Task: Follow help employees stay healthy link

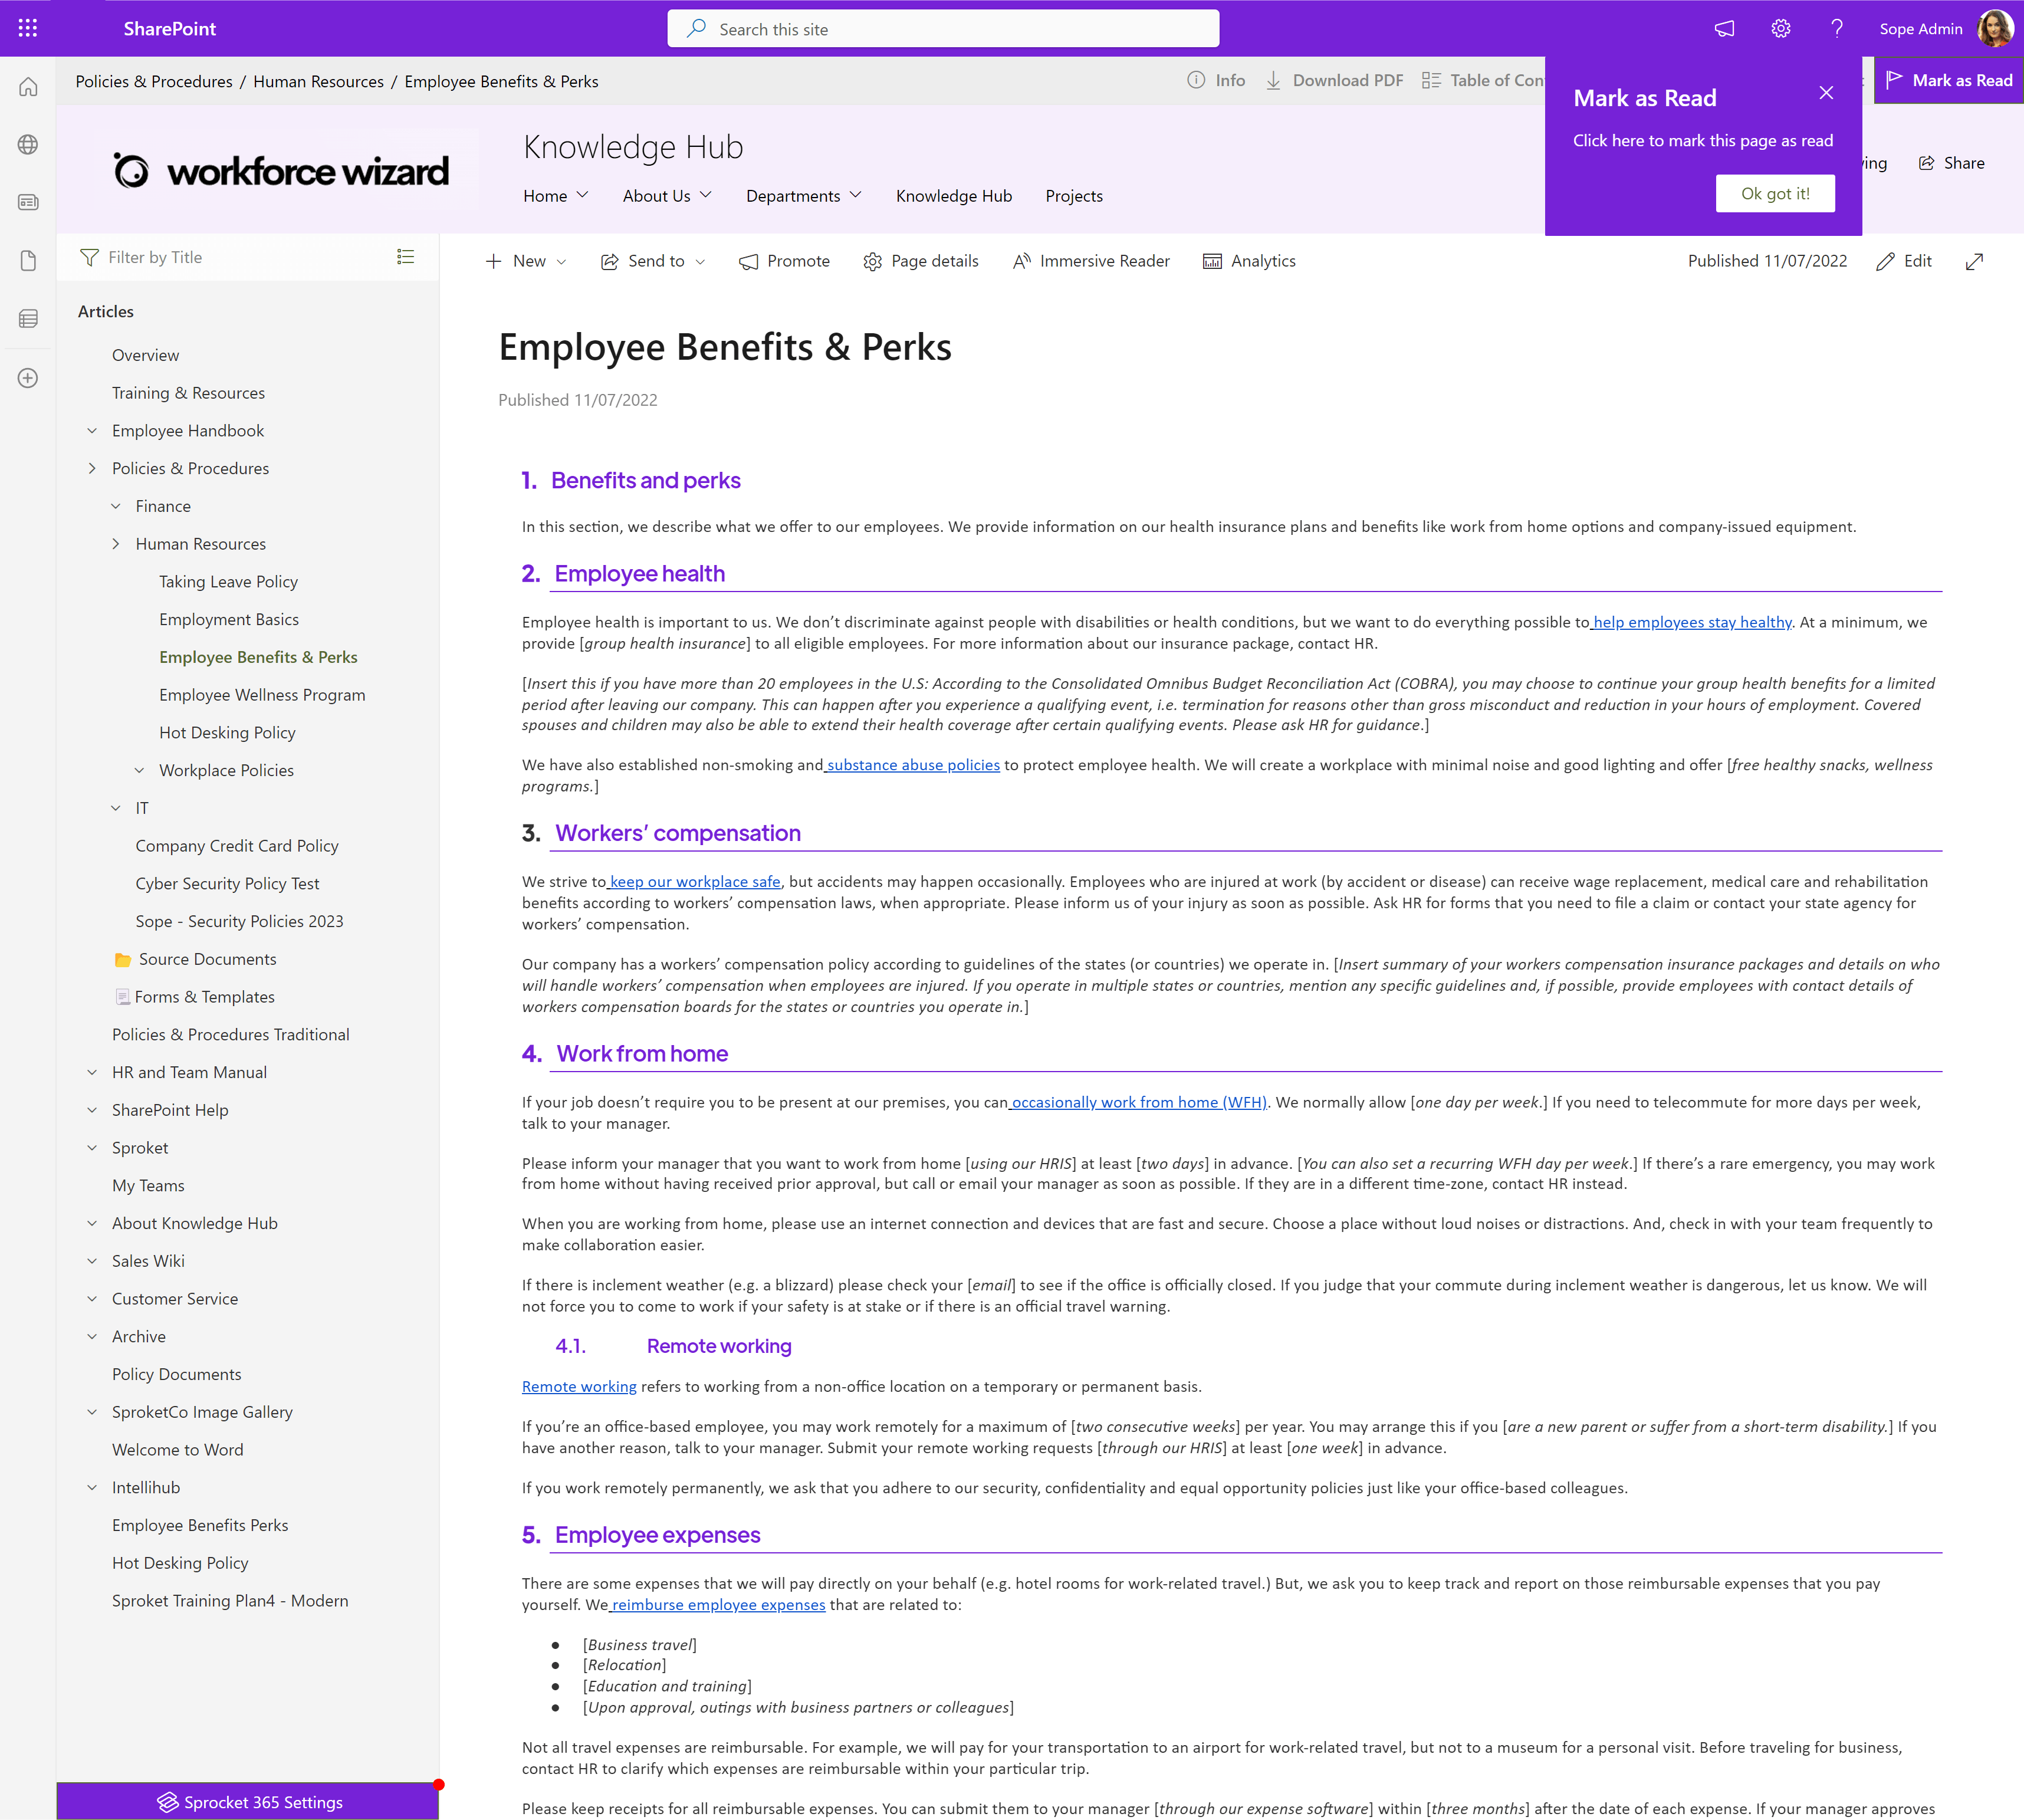Action: (x=1691, y=622)
